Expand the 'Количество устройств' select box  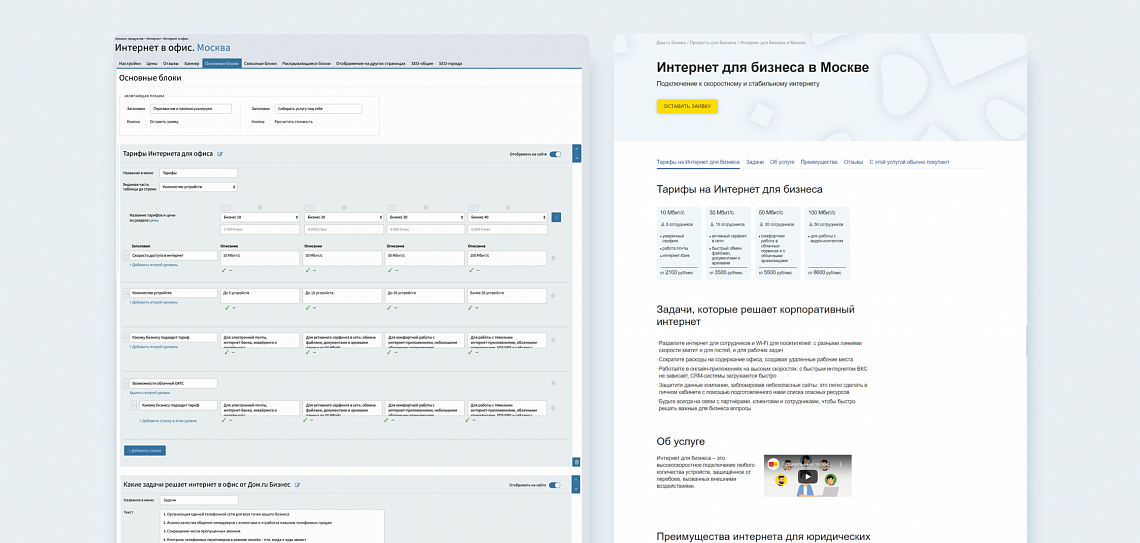pos(198,187)
